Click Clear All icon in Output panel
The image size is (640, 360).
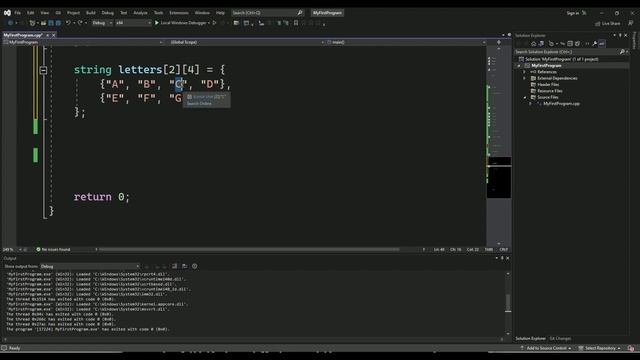174,267
